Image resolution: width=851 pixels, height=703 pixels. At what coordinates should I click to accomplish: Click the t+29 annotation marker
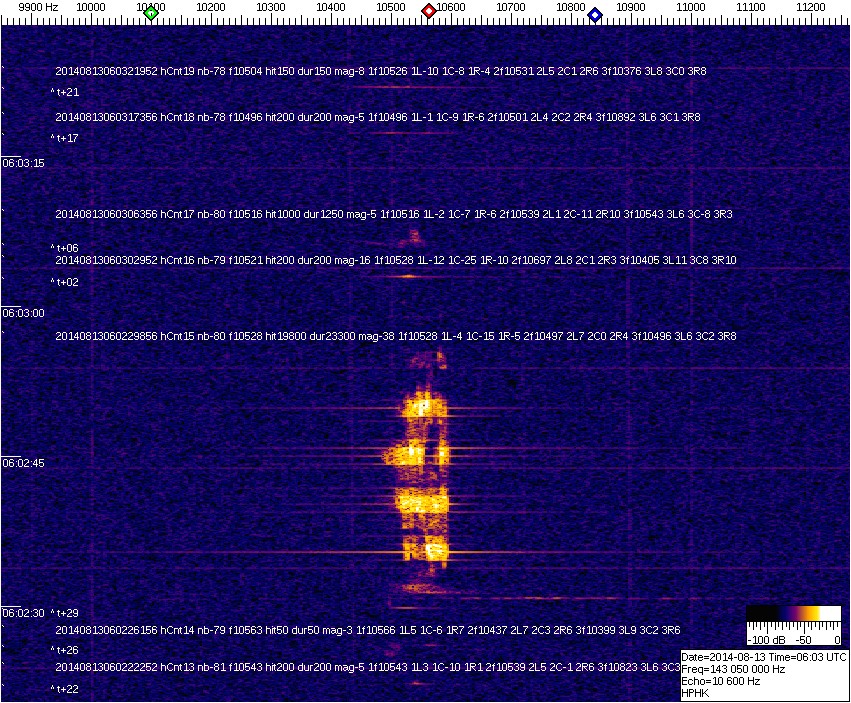click(x=65, y=613)
